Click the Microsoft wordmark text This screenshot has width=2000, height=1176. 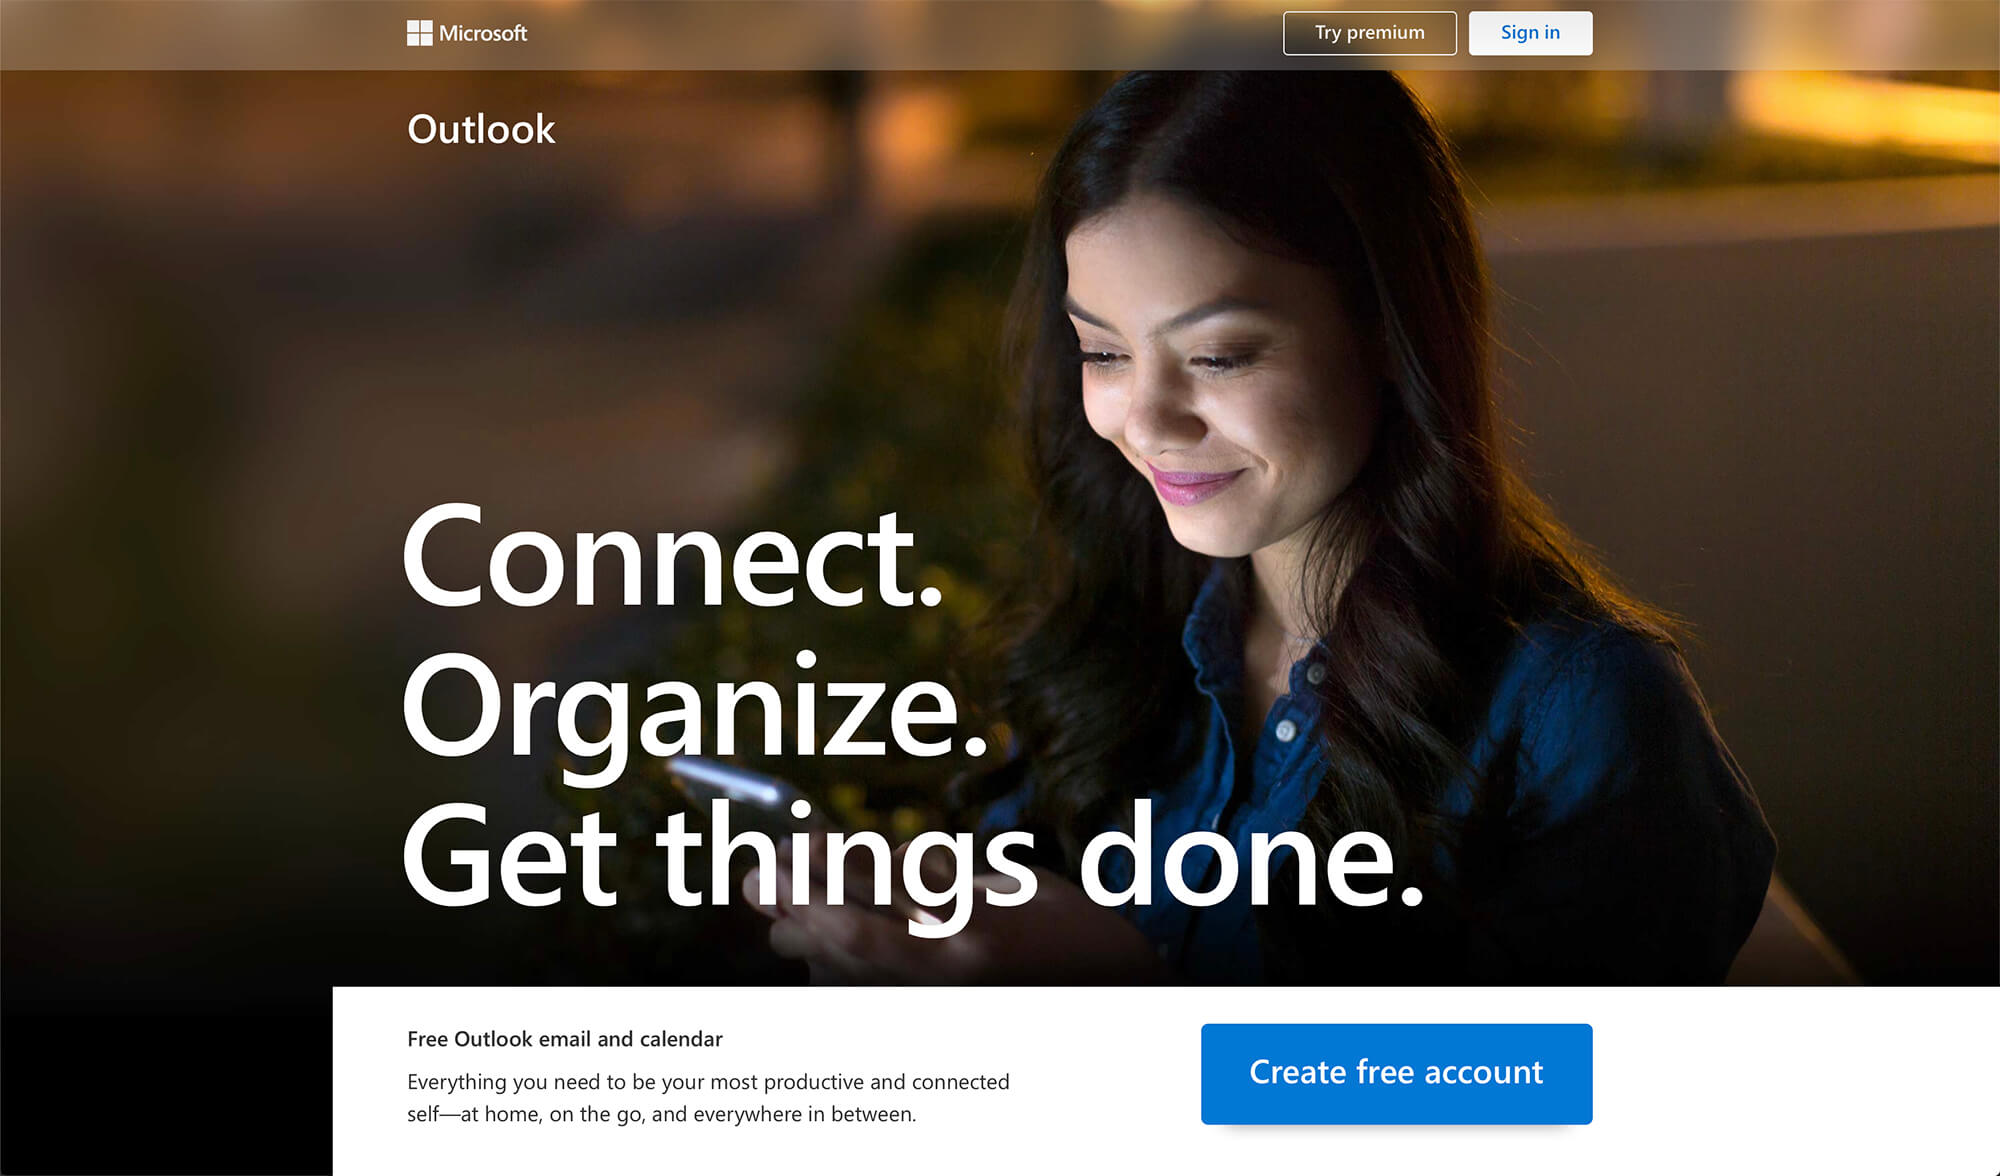point(483,33)
